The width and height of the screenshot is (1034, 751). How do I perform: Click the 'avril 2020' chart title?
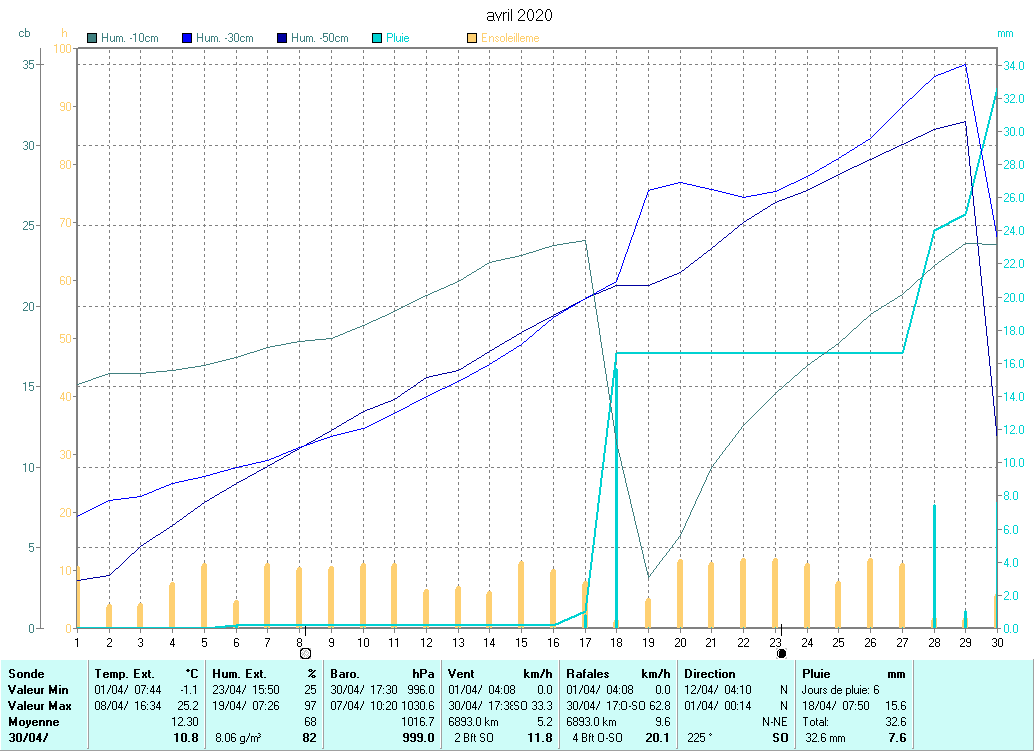(x=518, y=15)
